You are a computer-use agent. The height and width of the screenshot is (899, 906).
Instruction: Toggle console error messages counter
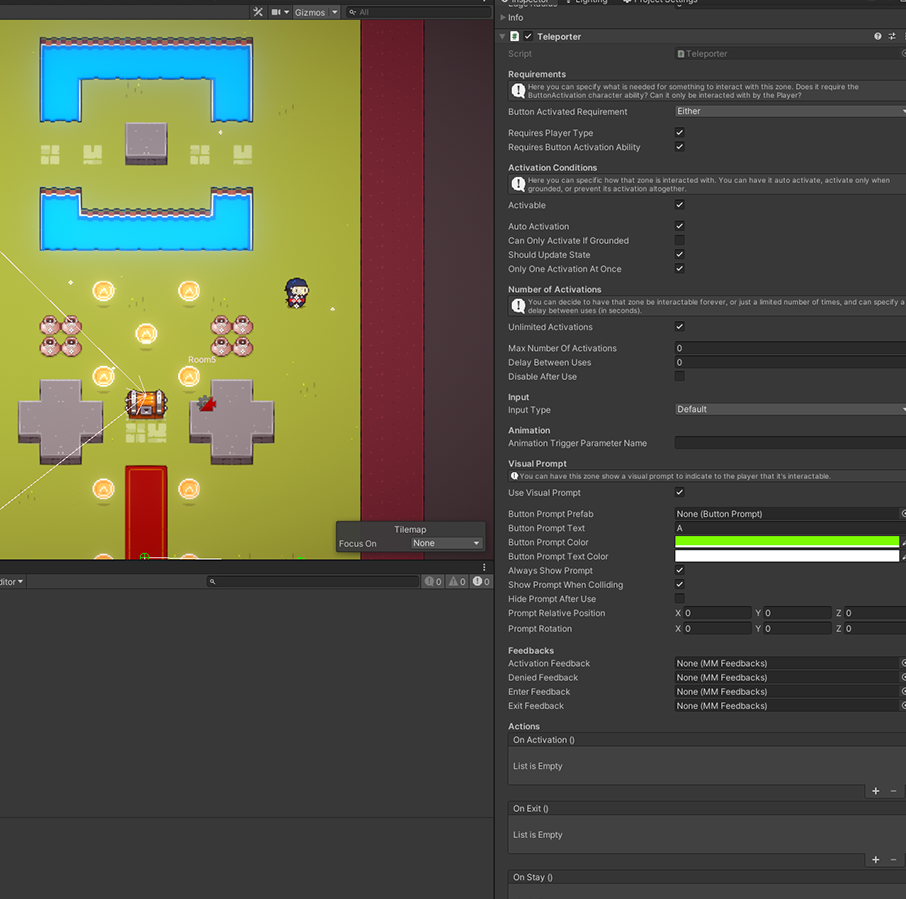tap(481, 582)
